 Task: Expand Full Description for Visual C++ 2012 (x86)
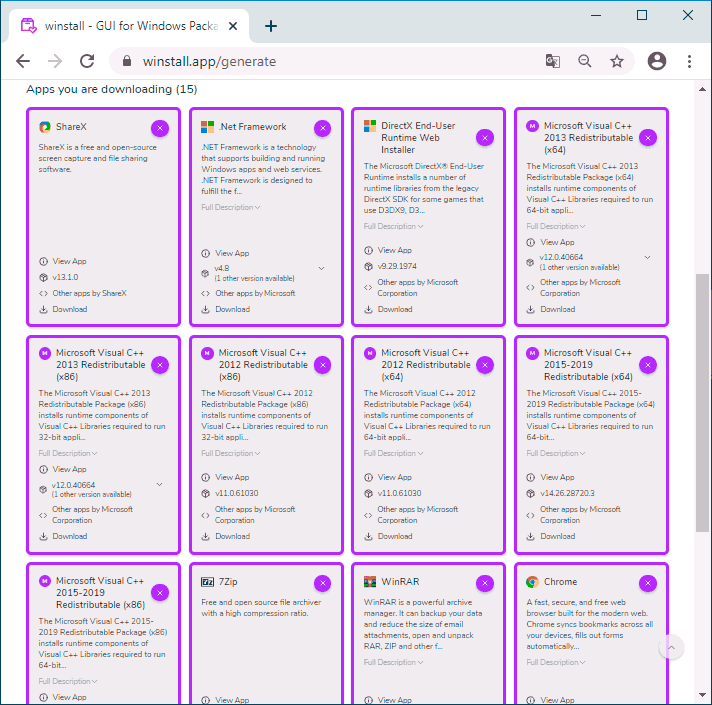pos(231,453)
